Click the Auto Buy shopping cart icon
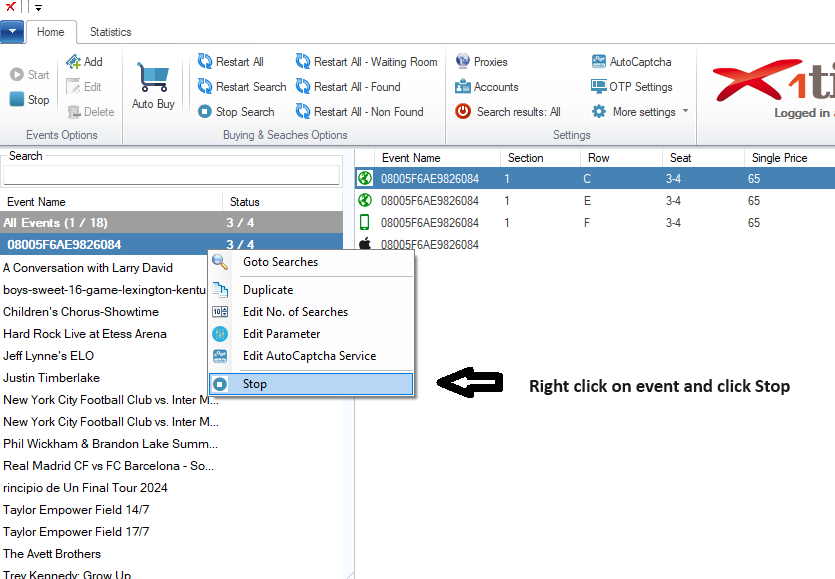835x579 pixels. pos(153,80)
